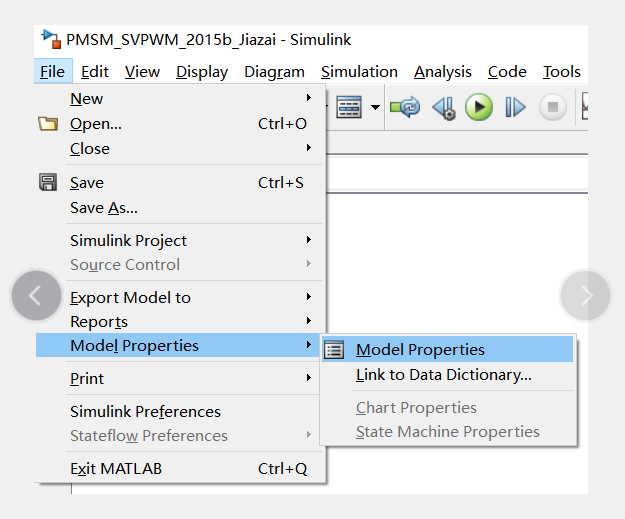Expand the New submenu
Viewport: 625px width, 519px height.
tap(181, 98)
